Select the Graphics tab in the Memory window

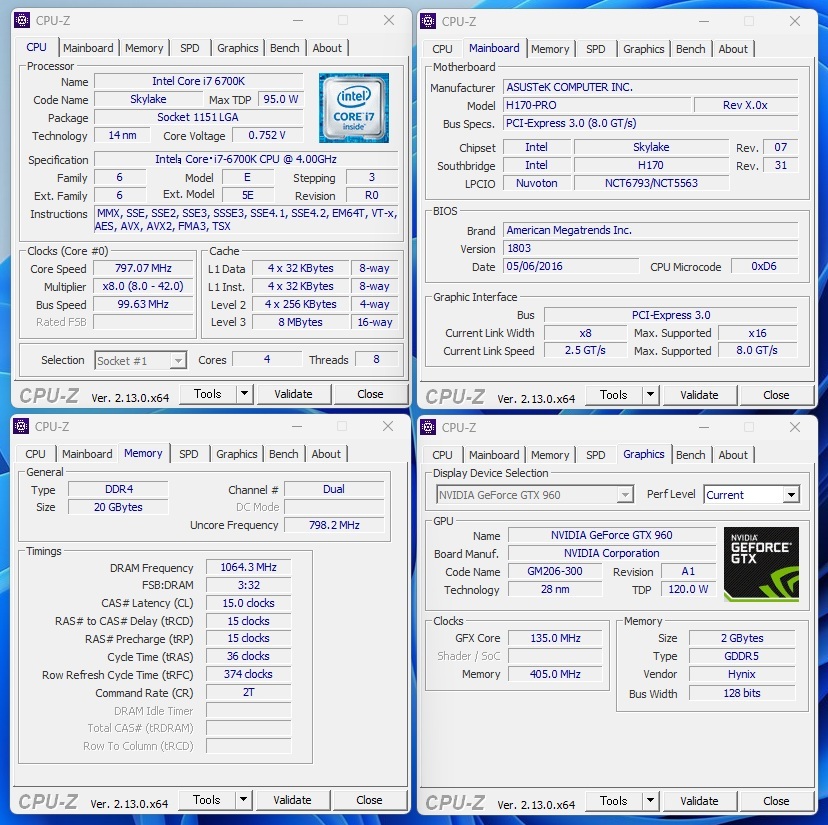click(237, 454)
